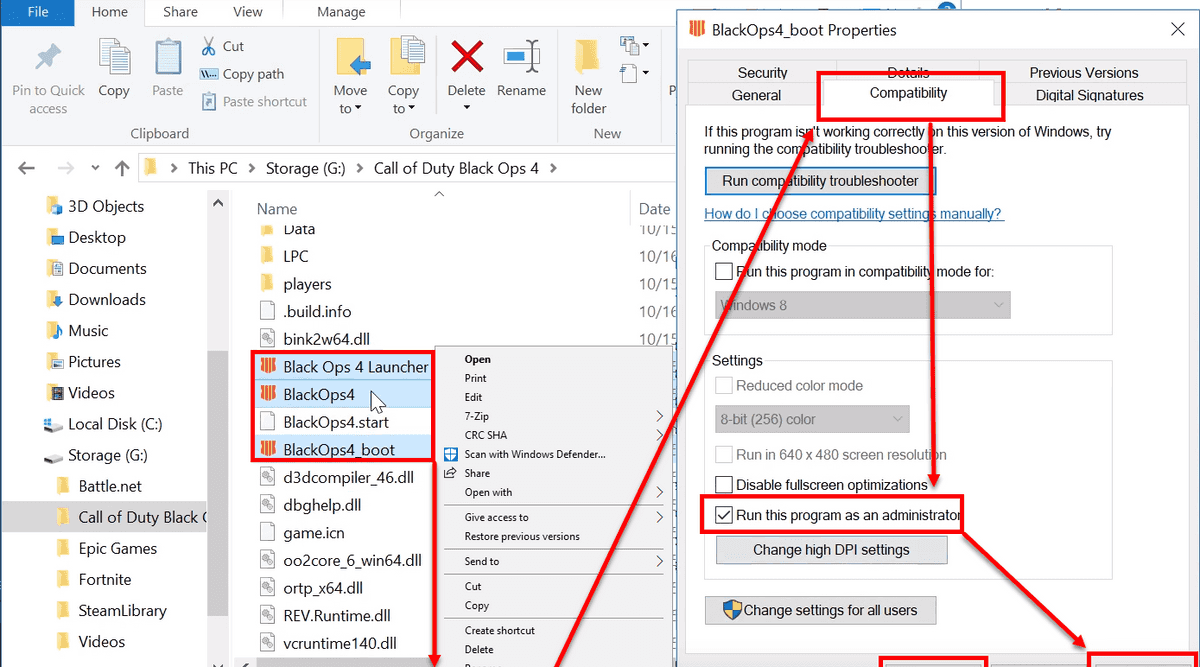Viewport: 1200px width, 667px height.
Task: Open the View ribbon tab
Action: tap(247, 12)
